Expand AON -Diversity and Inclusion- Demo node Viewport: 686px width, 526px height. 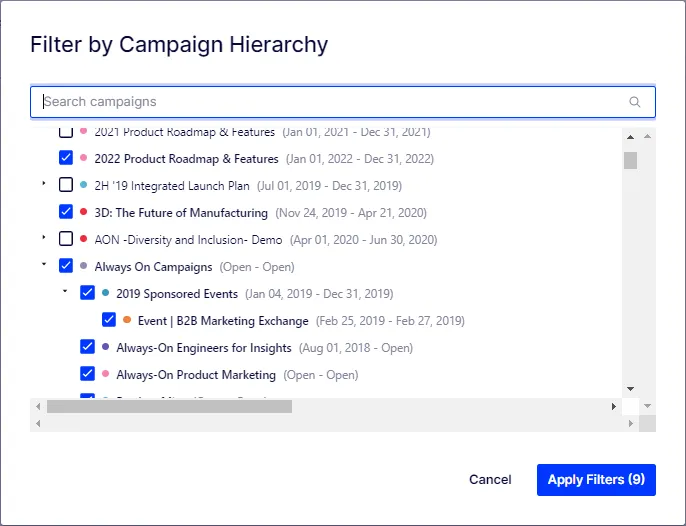click(44, 238)
